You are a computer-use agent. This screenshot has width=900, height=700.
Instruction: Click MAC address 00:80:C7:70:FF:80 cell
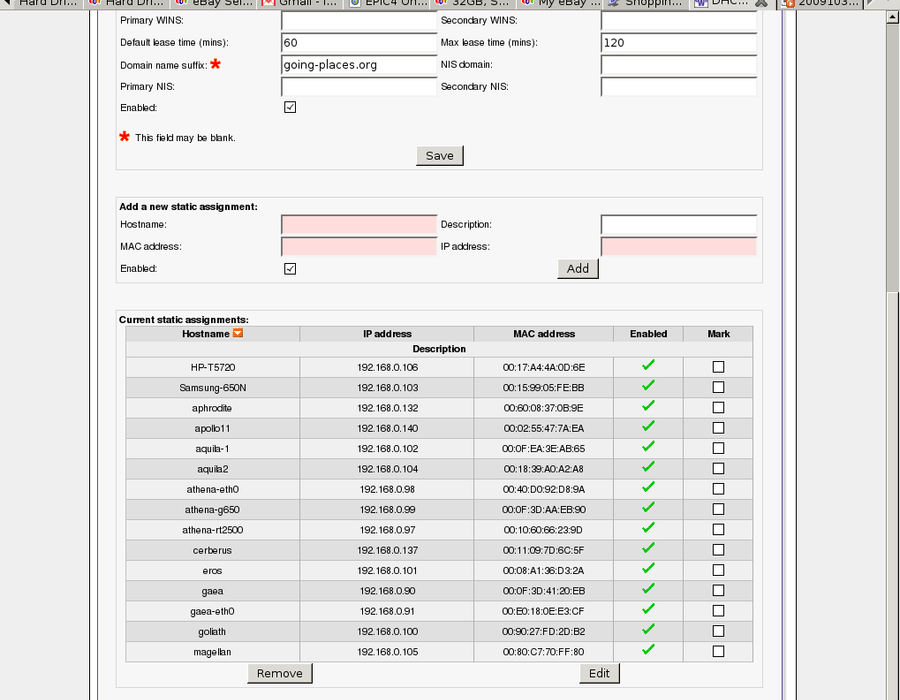click(544, 652)
